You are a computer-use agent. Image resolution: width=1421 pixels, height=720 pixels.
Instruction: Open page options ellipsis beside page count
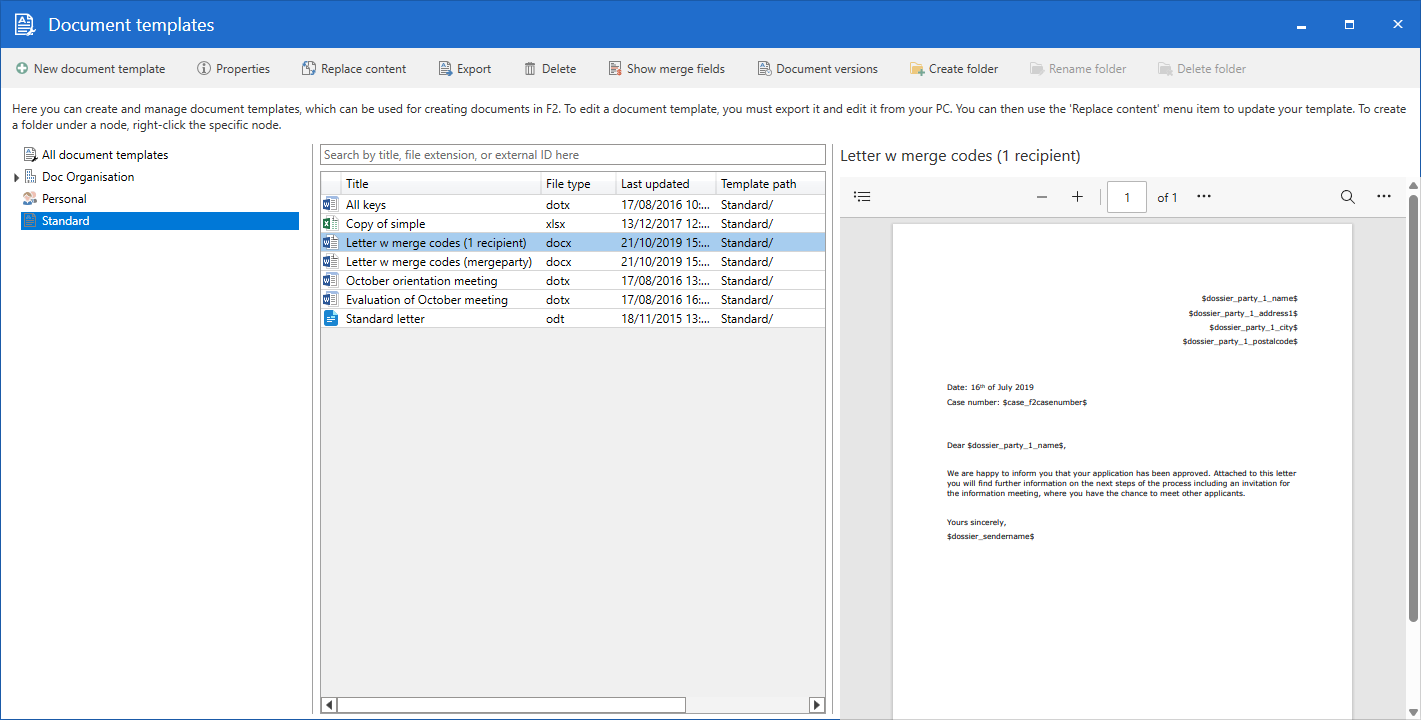click(x=1204, y=197)
